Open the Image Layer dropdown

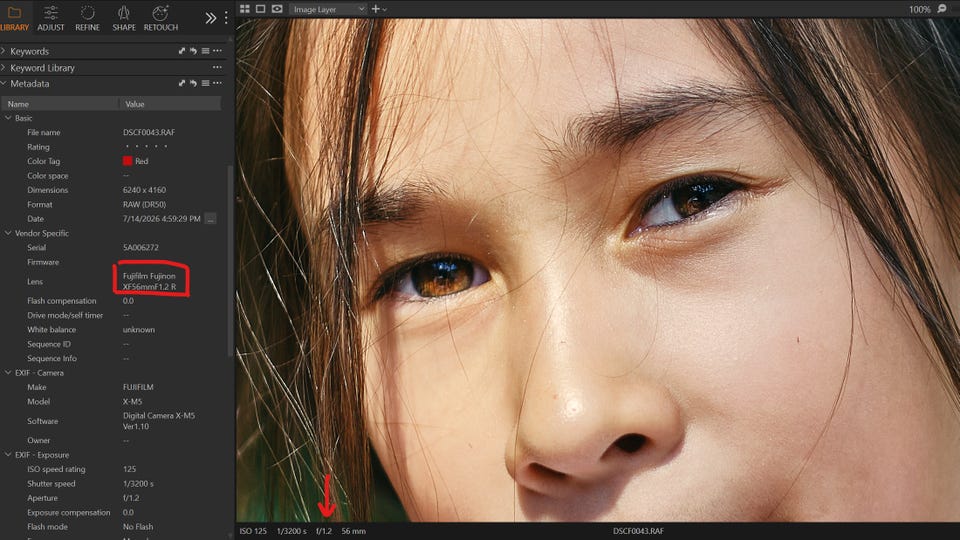(x=328, y=9)
